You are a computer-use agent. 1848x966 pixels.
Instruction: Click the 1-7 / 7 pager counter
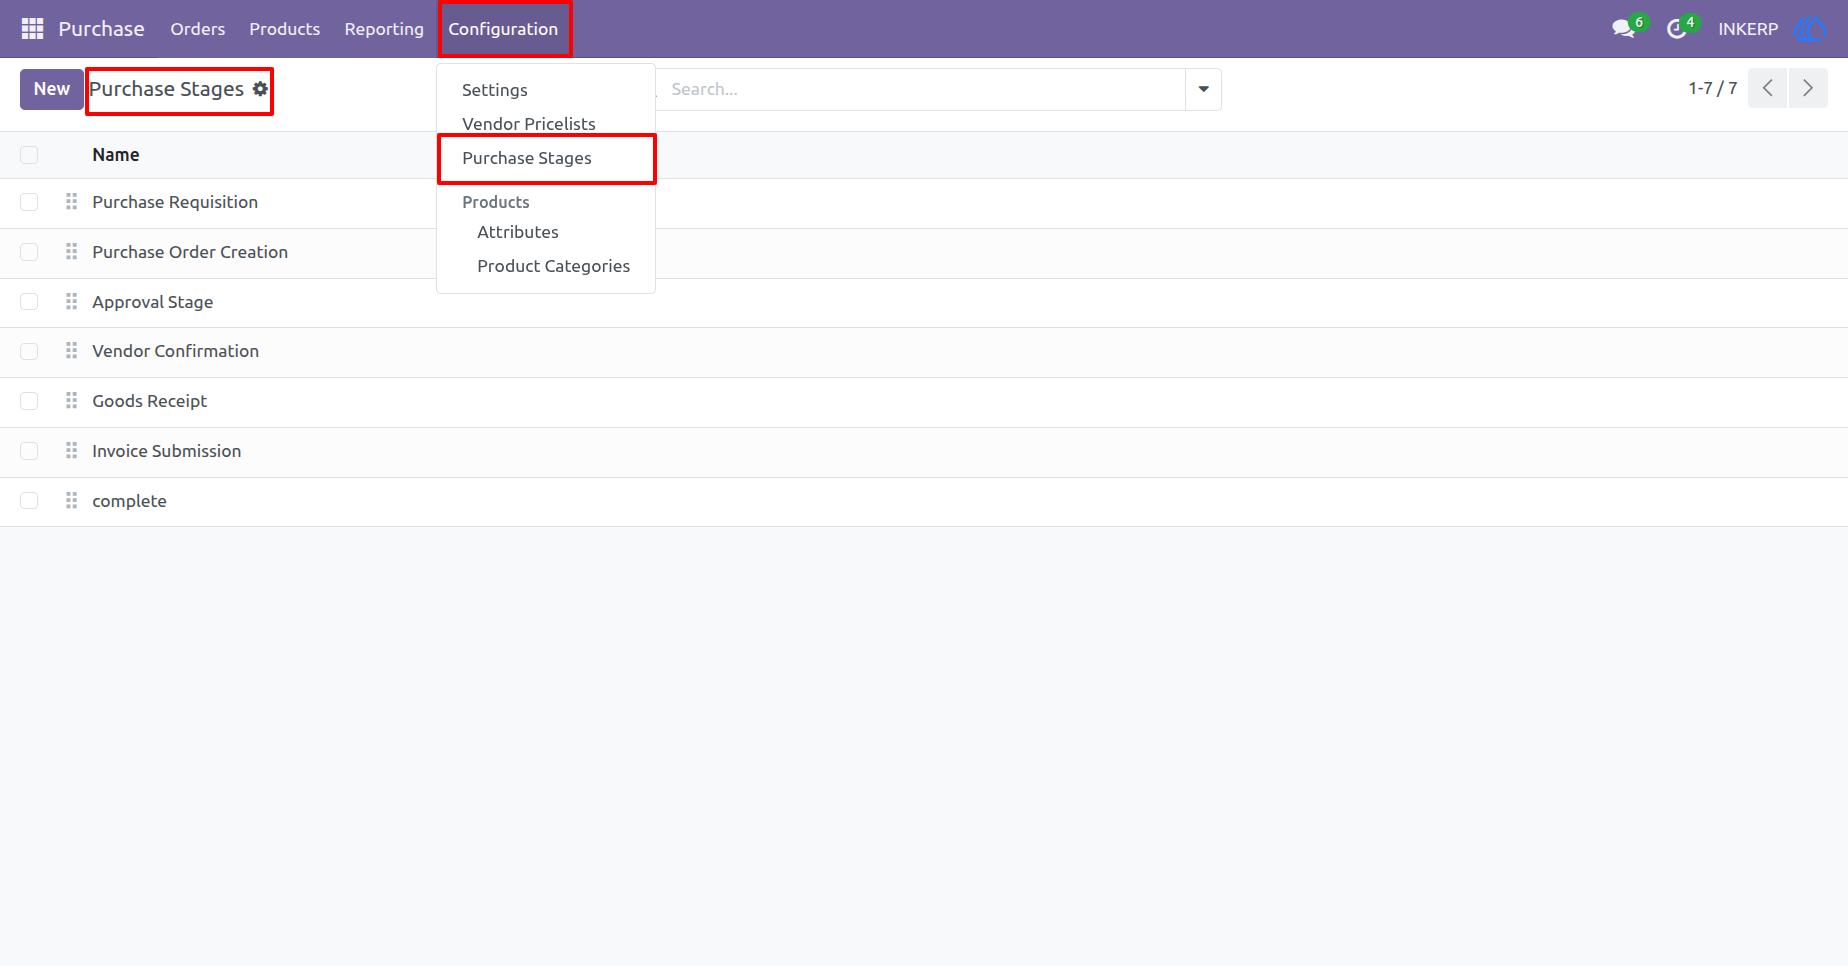click(1713, 88)
